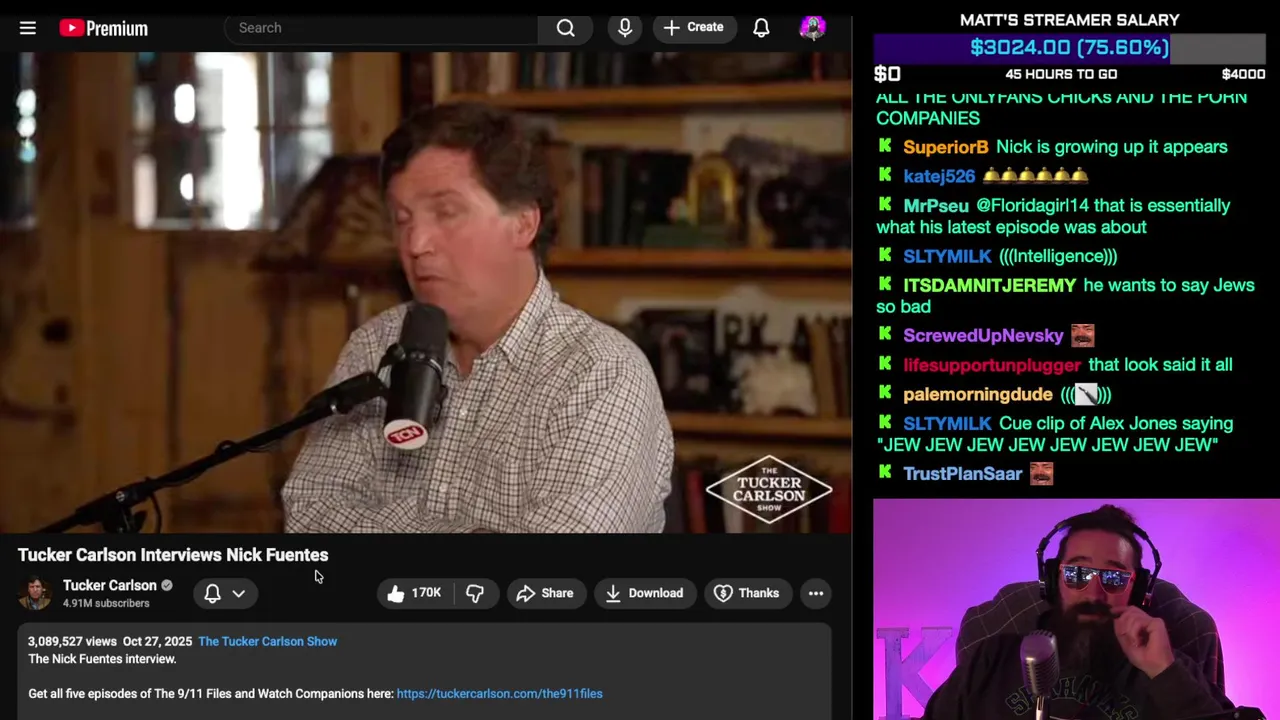Click katej526 username in chat

pos(938,176)
